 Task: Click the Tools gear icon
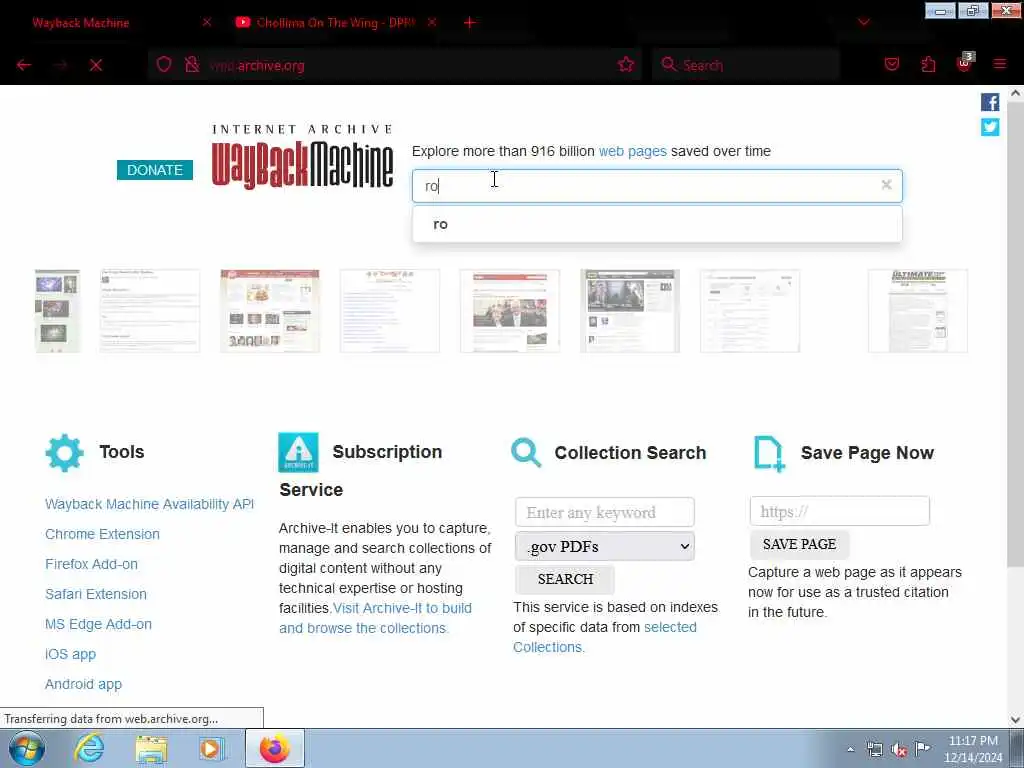pos(65,453)
